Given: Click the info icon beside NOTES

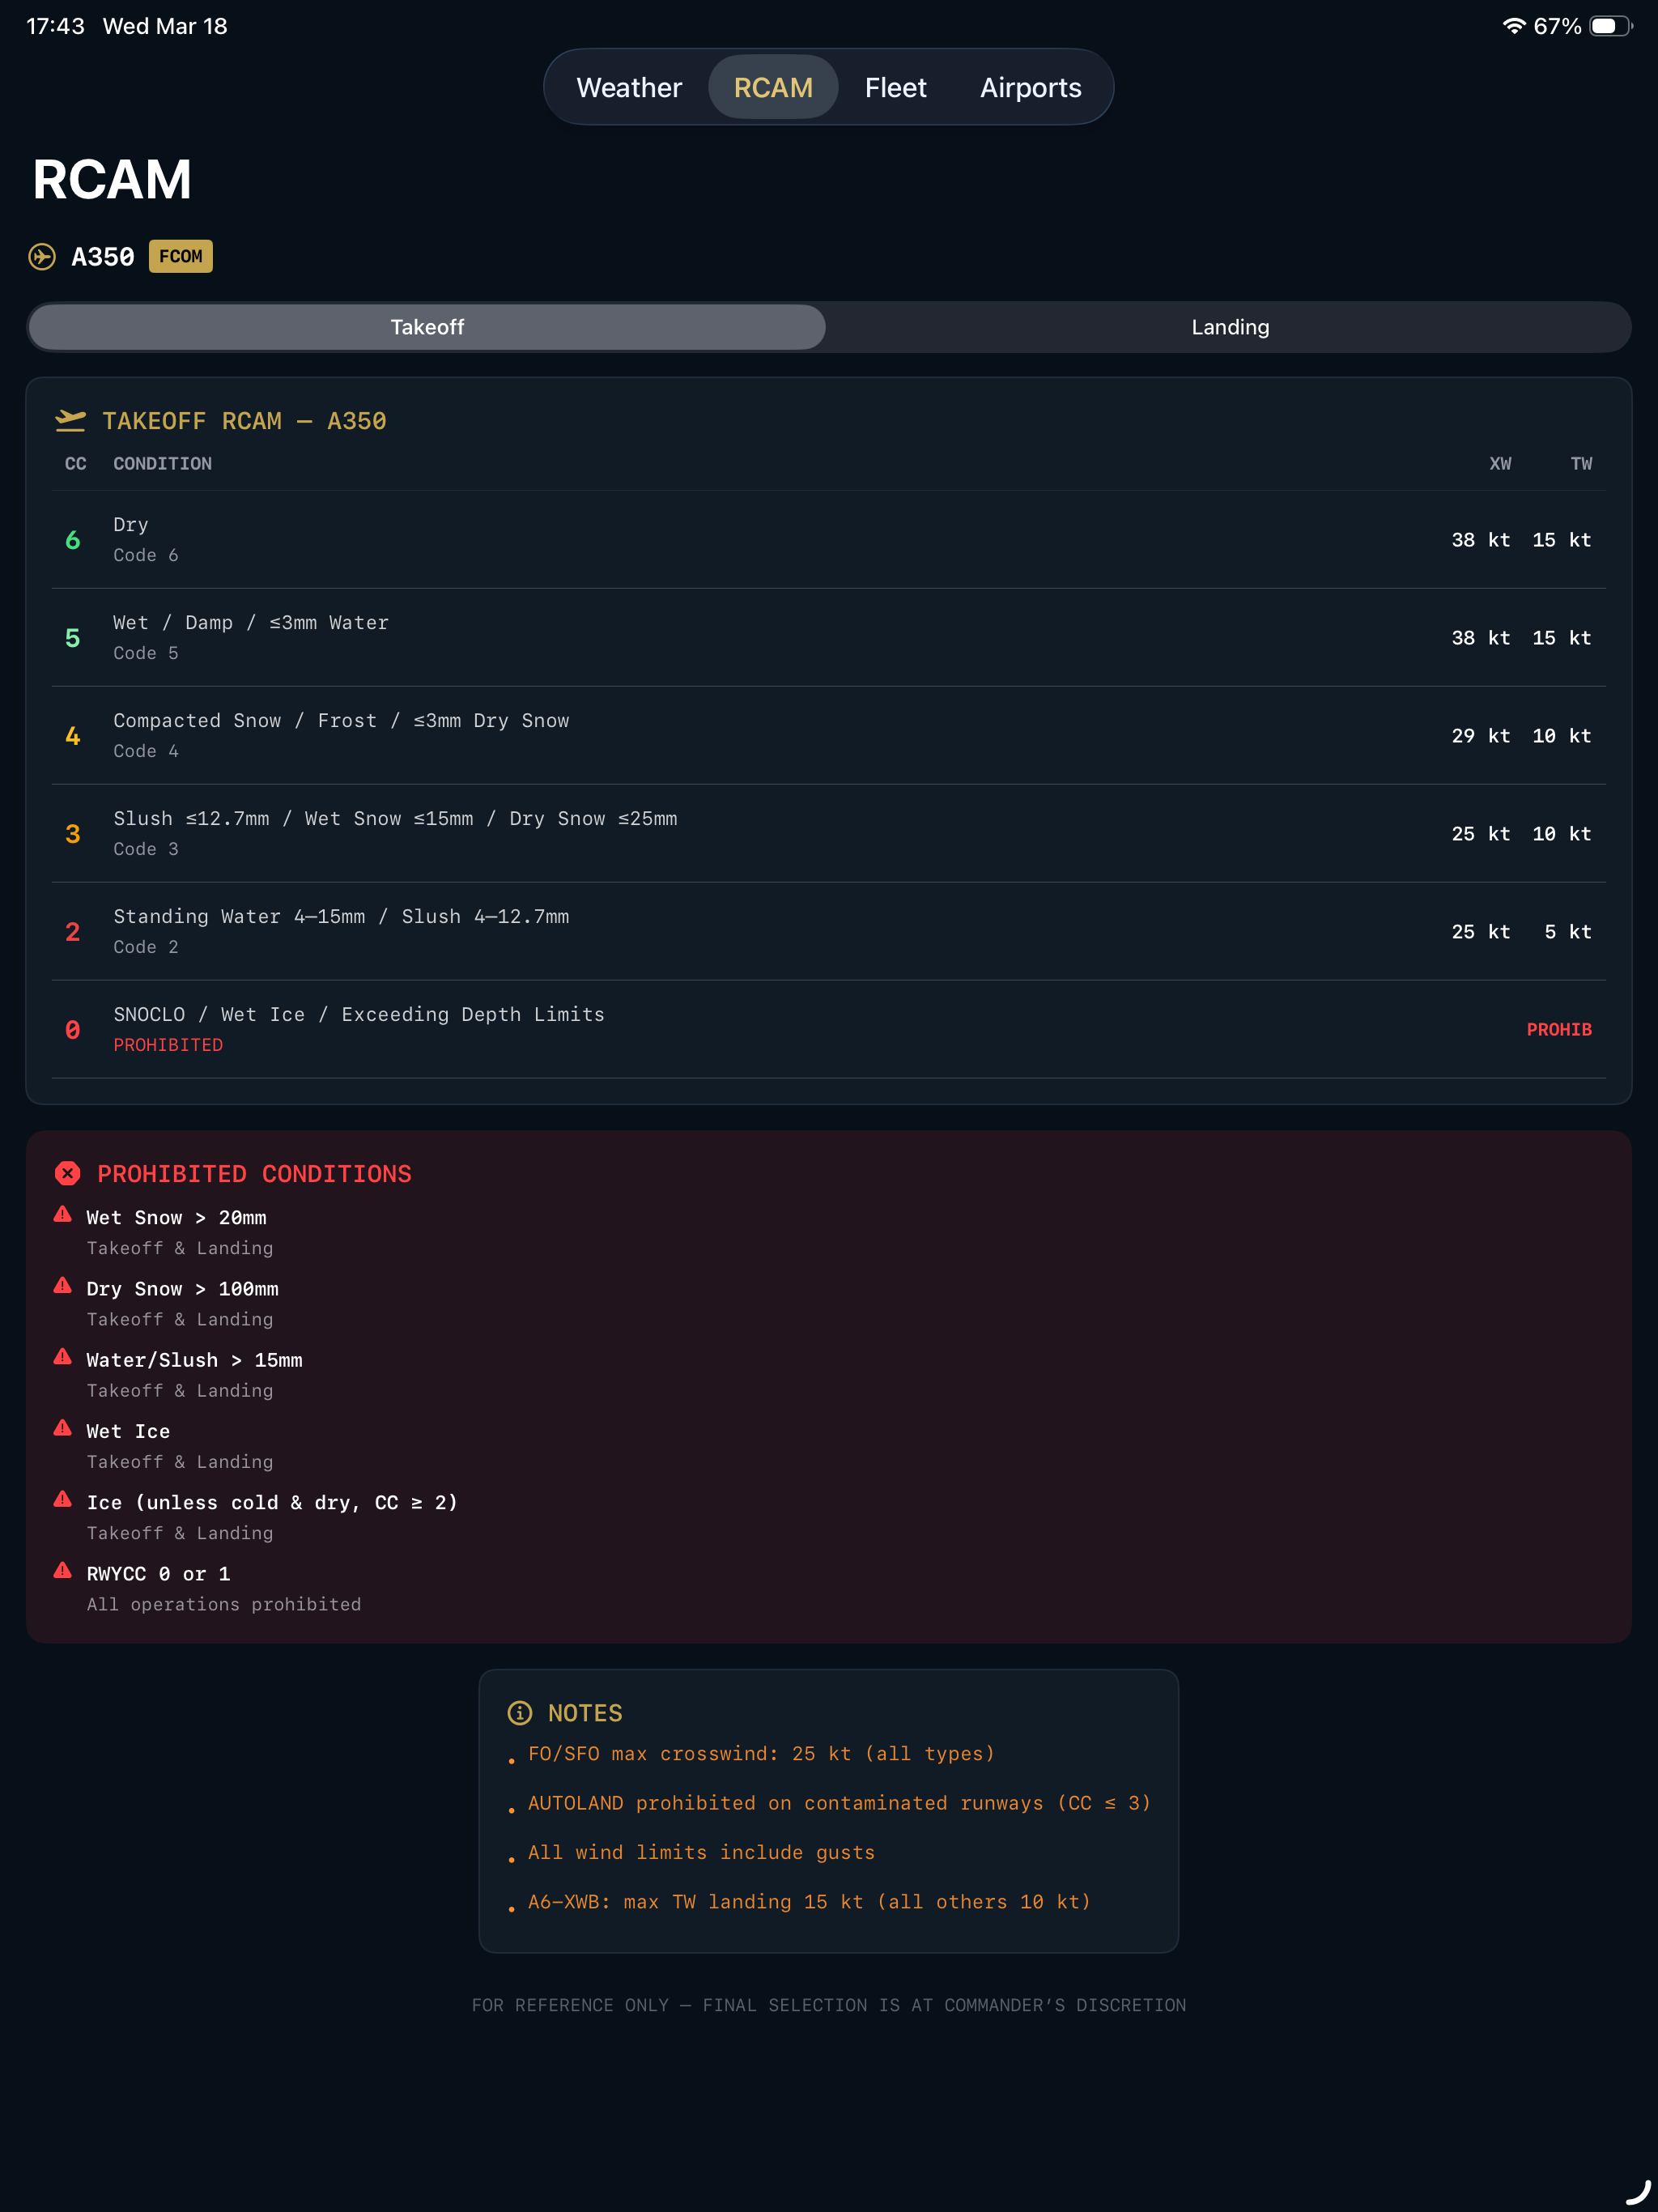Looking at the screenshot, I should pyautogui.click(x=520, y=1713).
